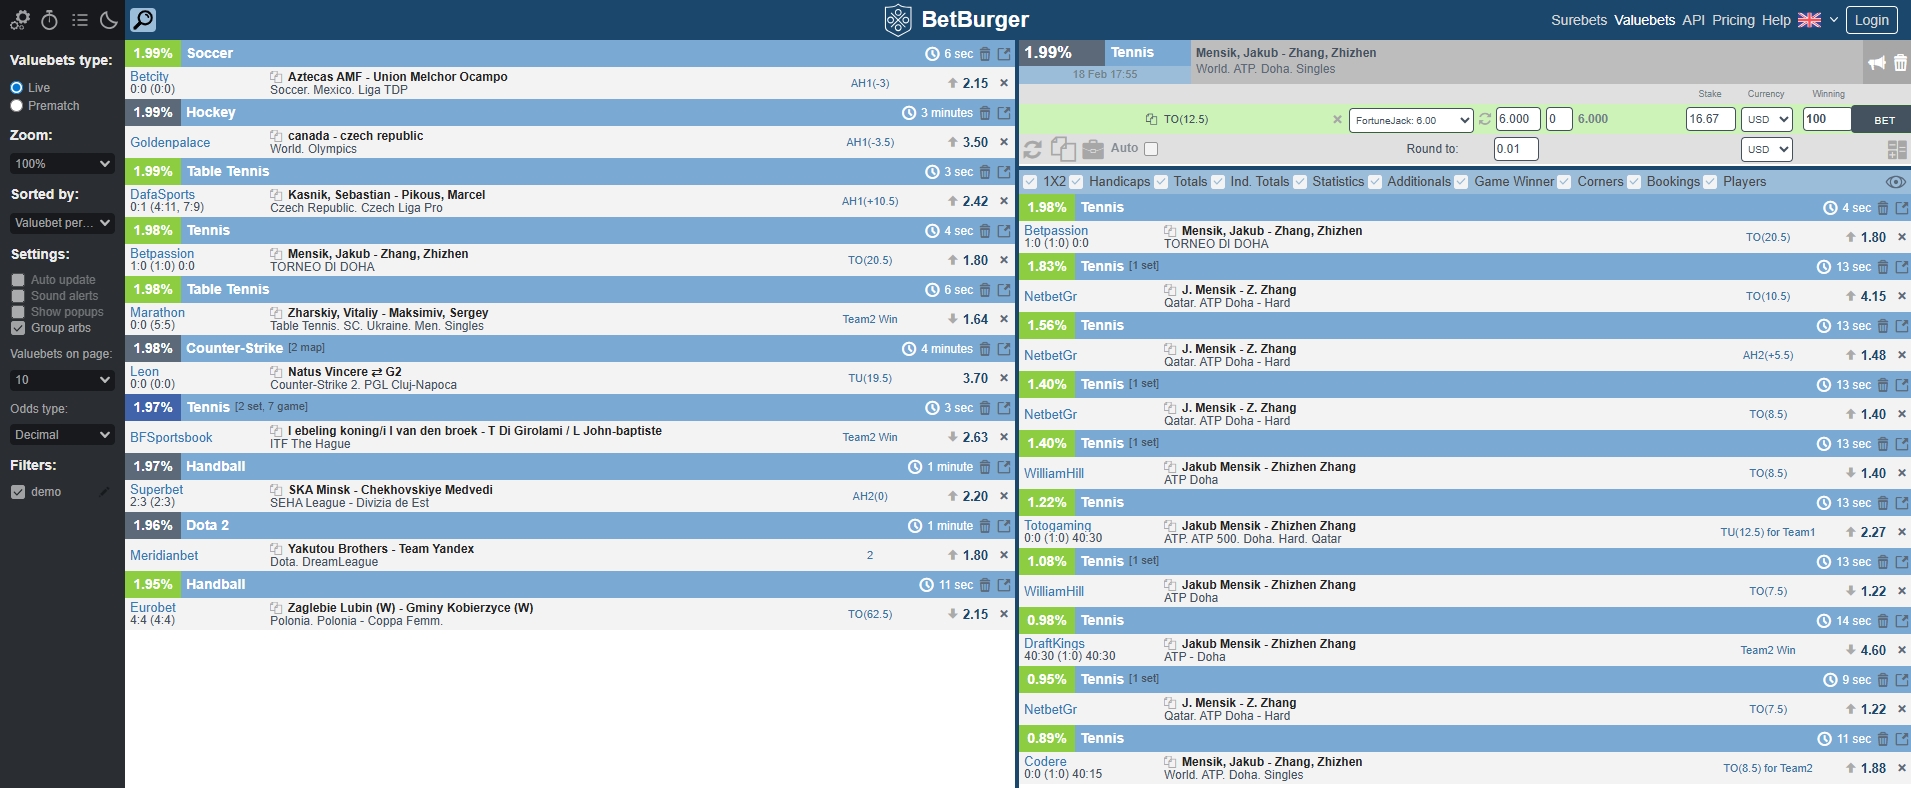Edit the demo filter pencil icon
Image resolution: width=1911 pixels, height=788 pixels.
104,492
